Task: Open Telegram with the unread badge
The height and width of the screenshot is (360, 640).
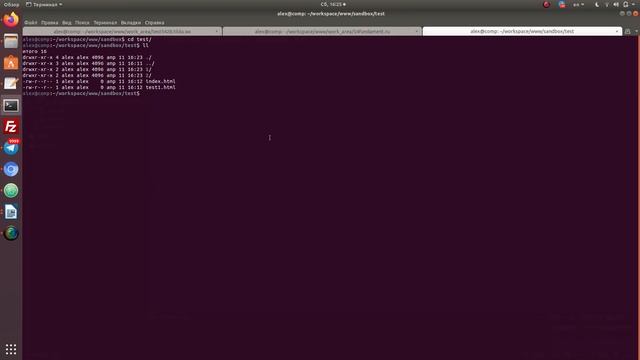Action: coord(11,147)
